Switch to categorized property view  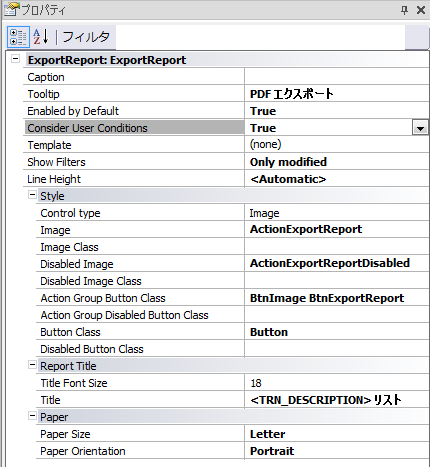tap(18, 37)
